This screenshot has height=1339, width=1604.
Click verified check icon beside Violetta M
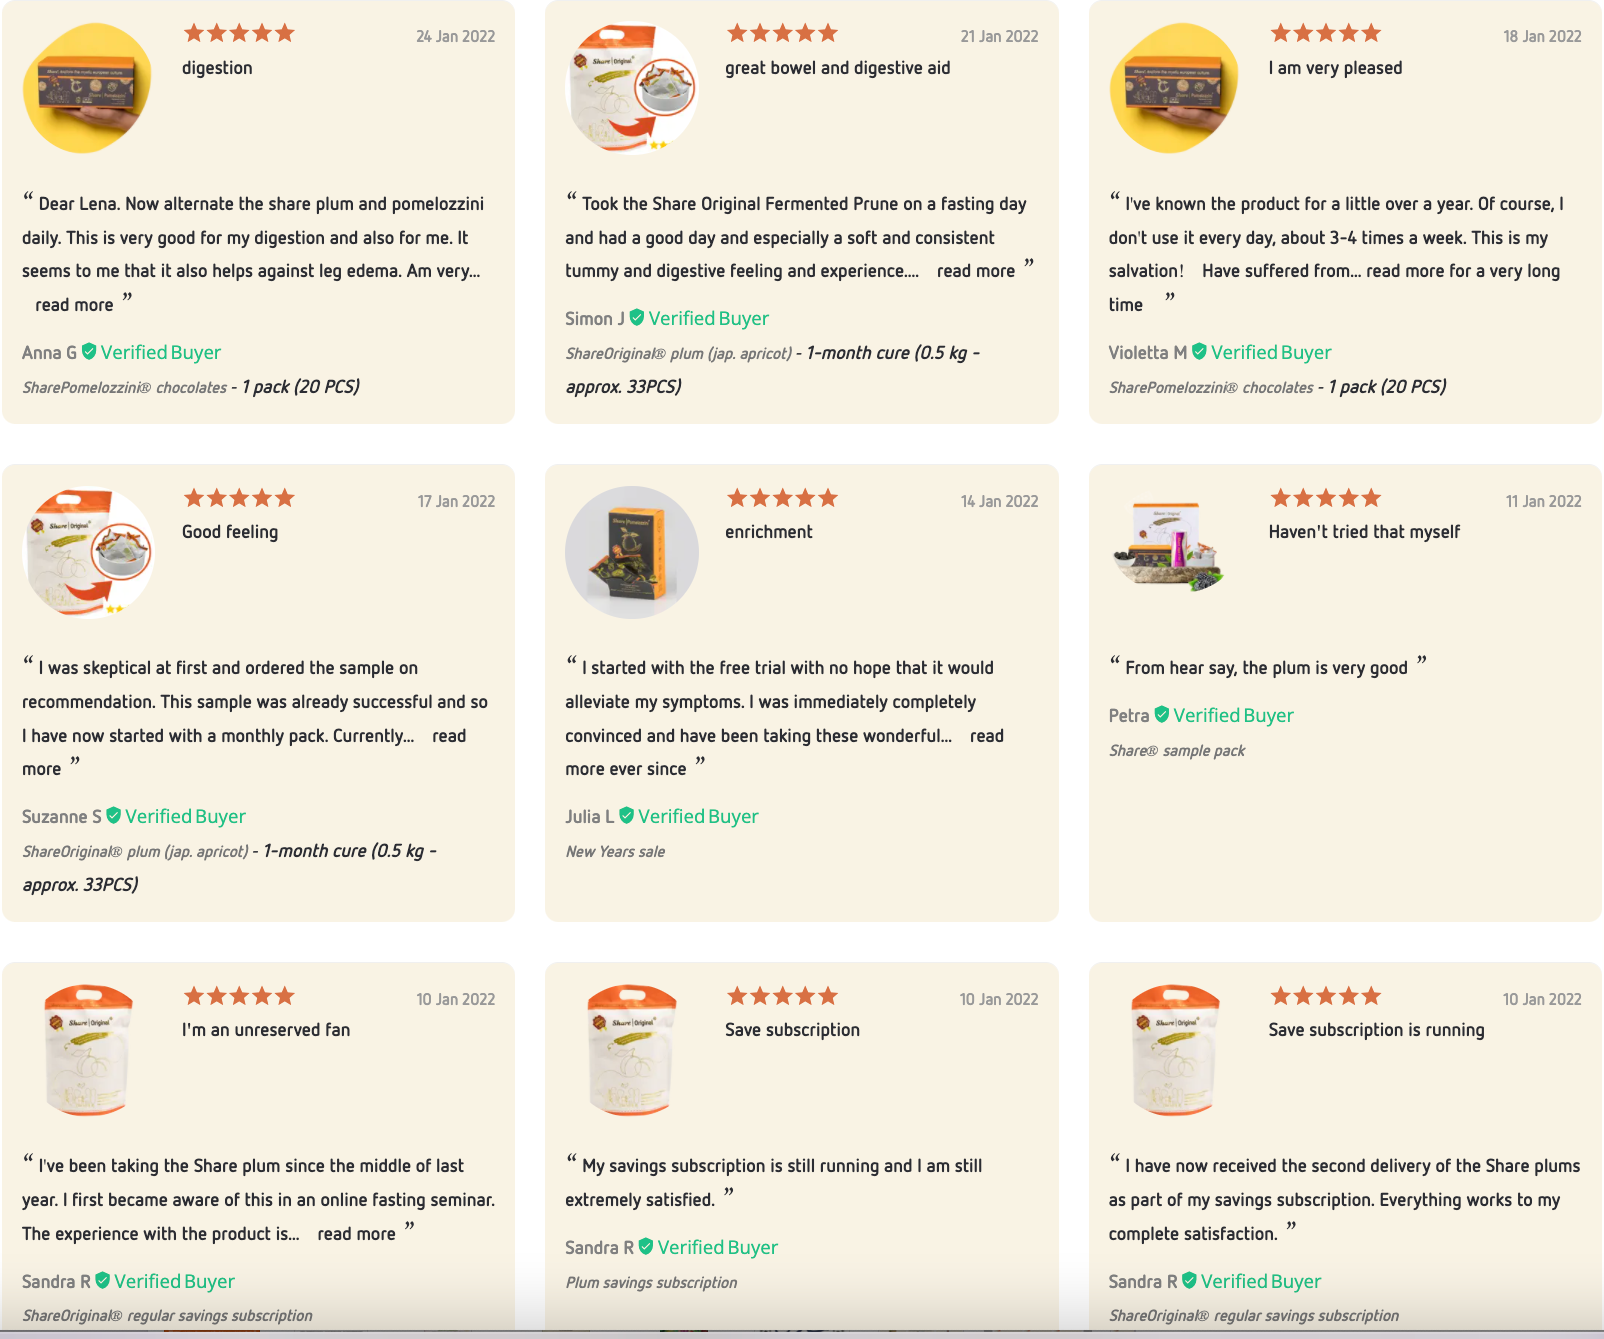pyautogui.click(x=1199, y=351)
